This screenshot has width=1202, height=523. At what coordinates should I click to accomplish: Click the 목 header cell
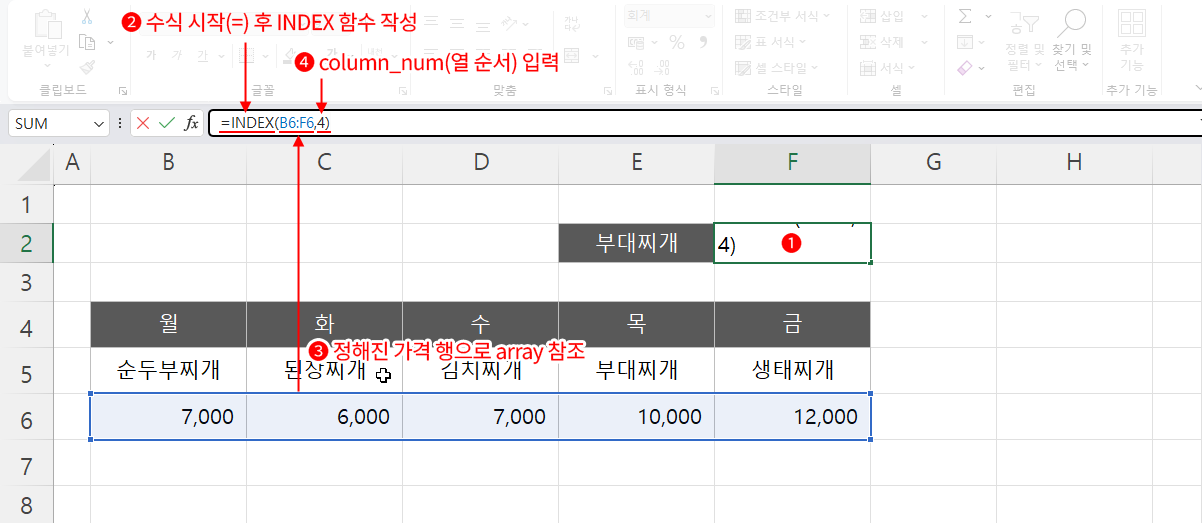pyautogui.click(x=636, y=325)
